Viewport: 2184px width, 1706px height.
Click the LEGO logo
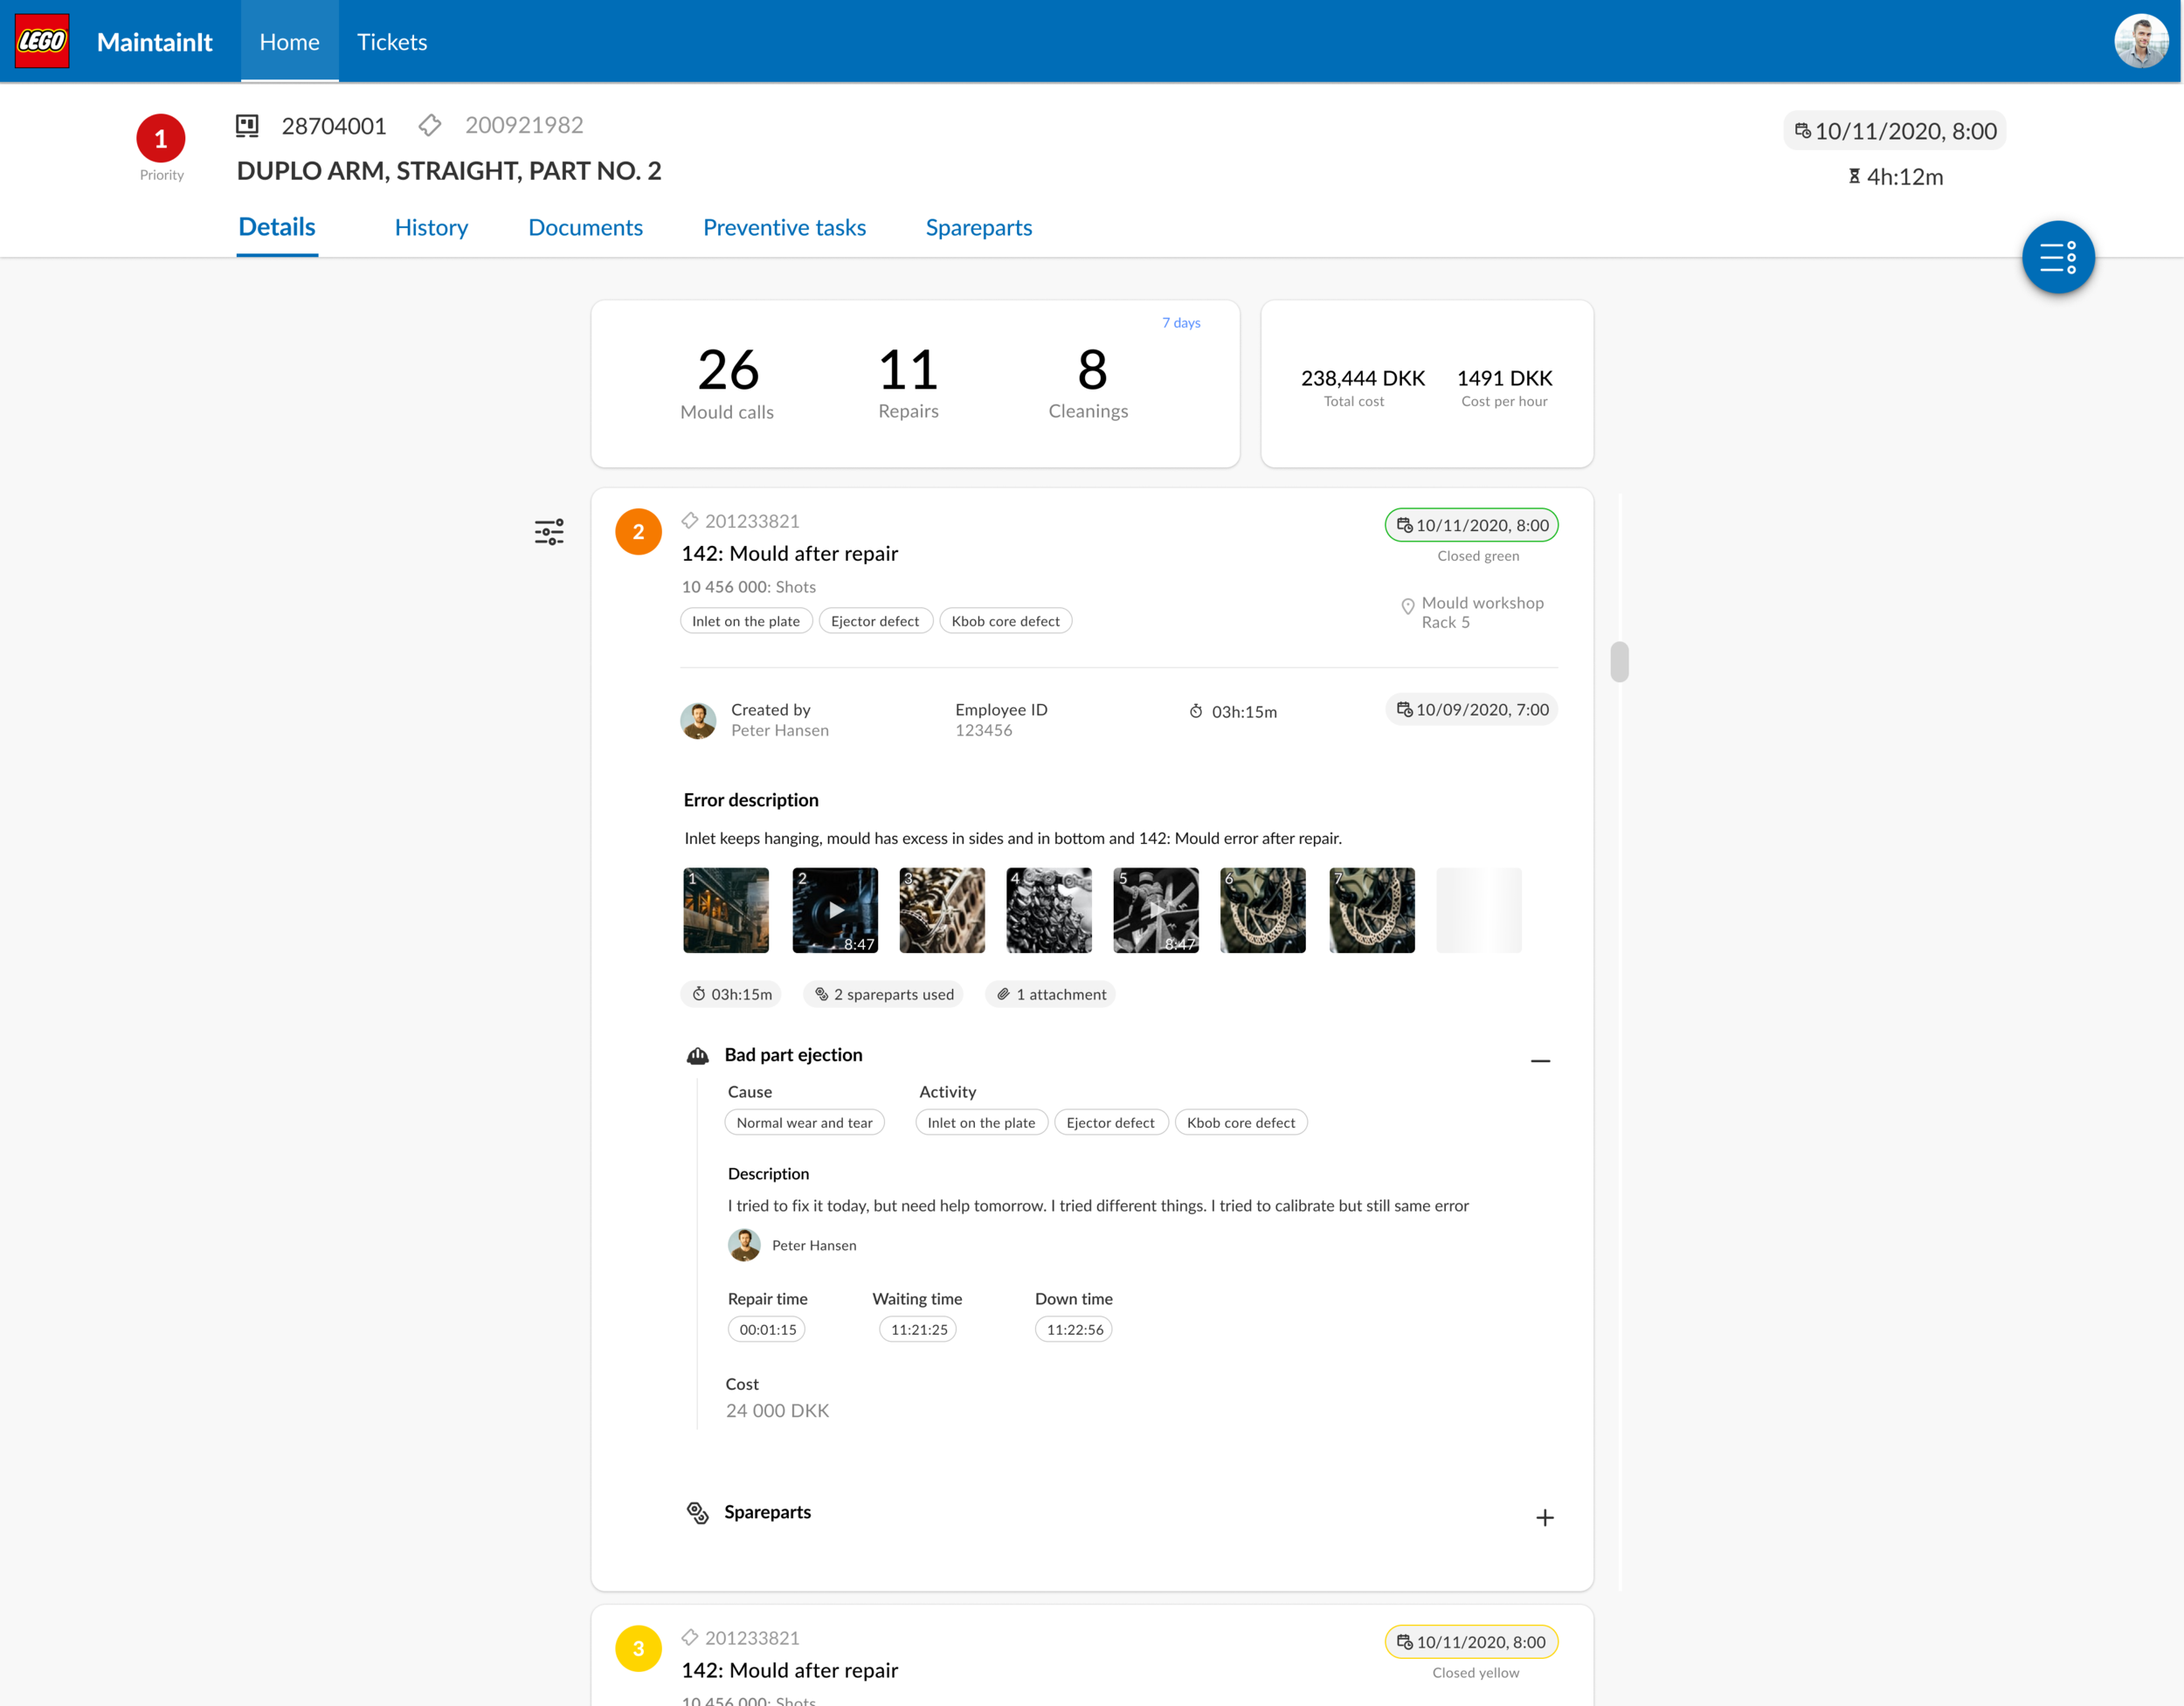tap(42, 41)
